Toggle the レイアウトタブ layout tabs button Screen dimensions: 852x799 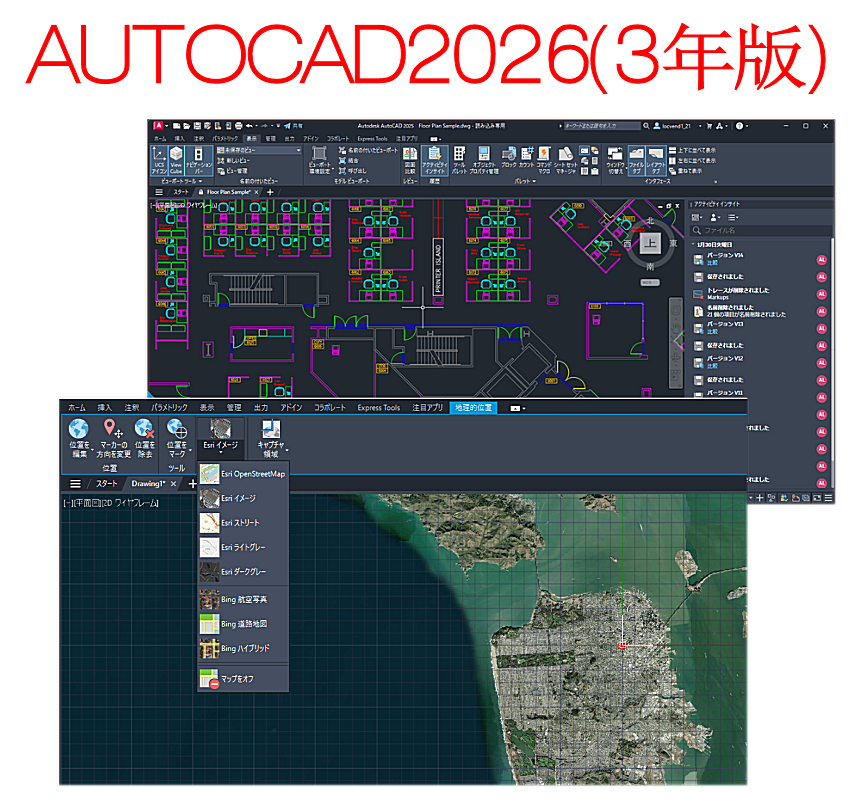point(656,160)
